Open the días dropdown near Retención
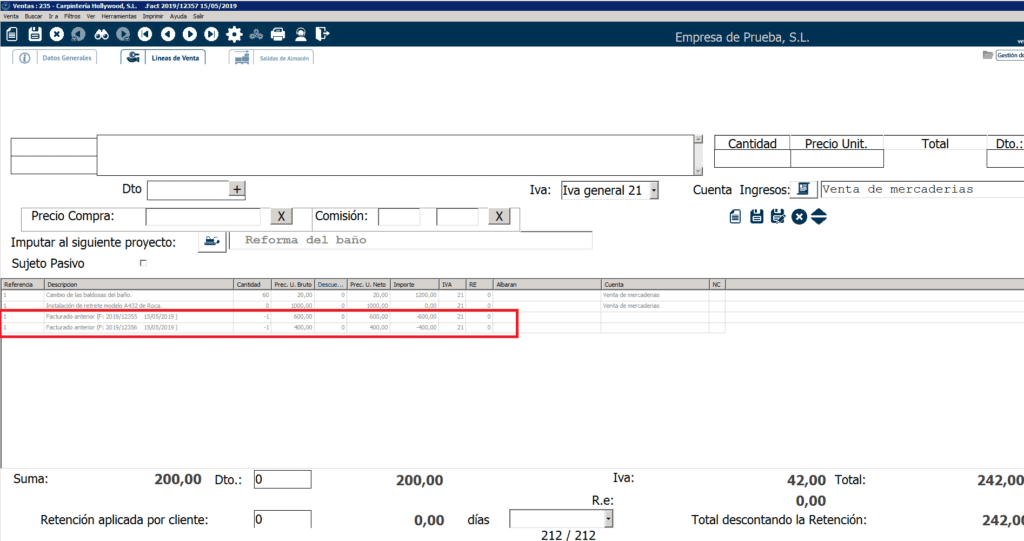1024x541 pixels. [607, 519]
